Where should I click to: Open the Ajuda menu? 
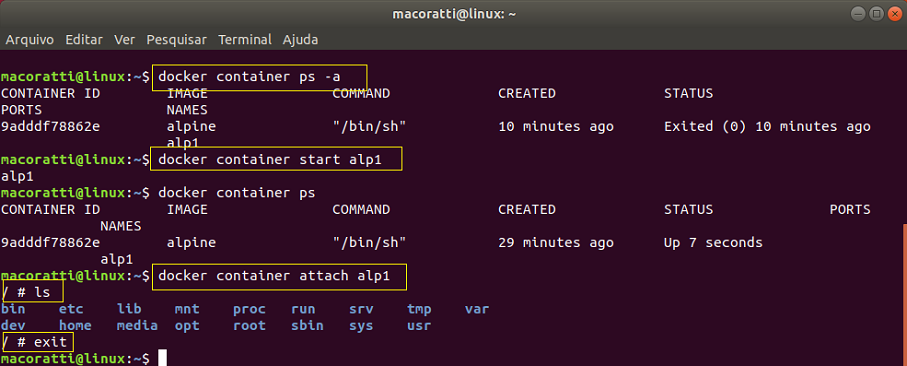tap(300, 40)
